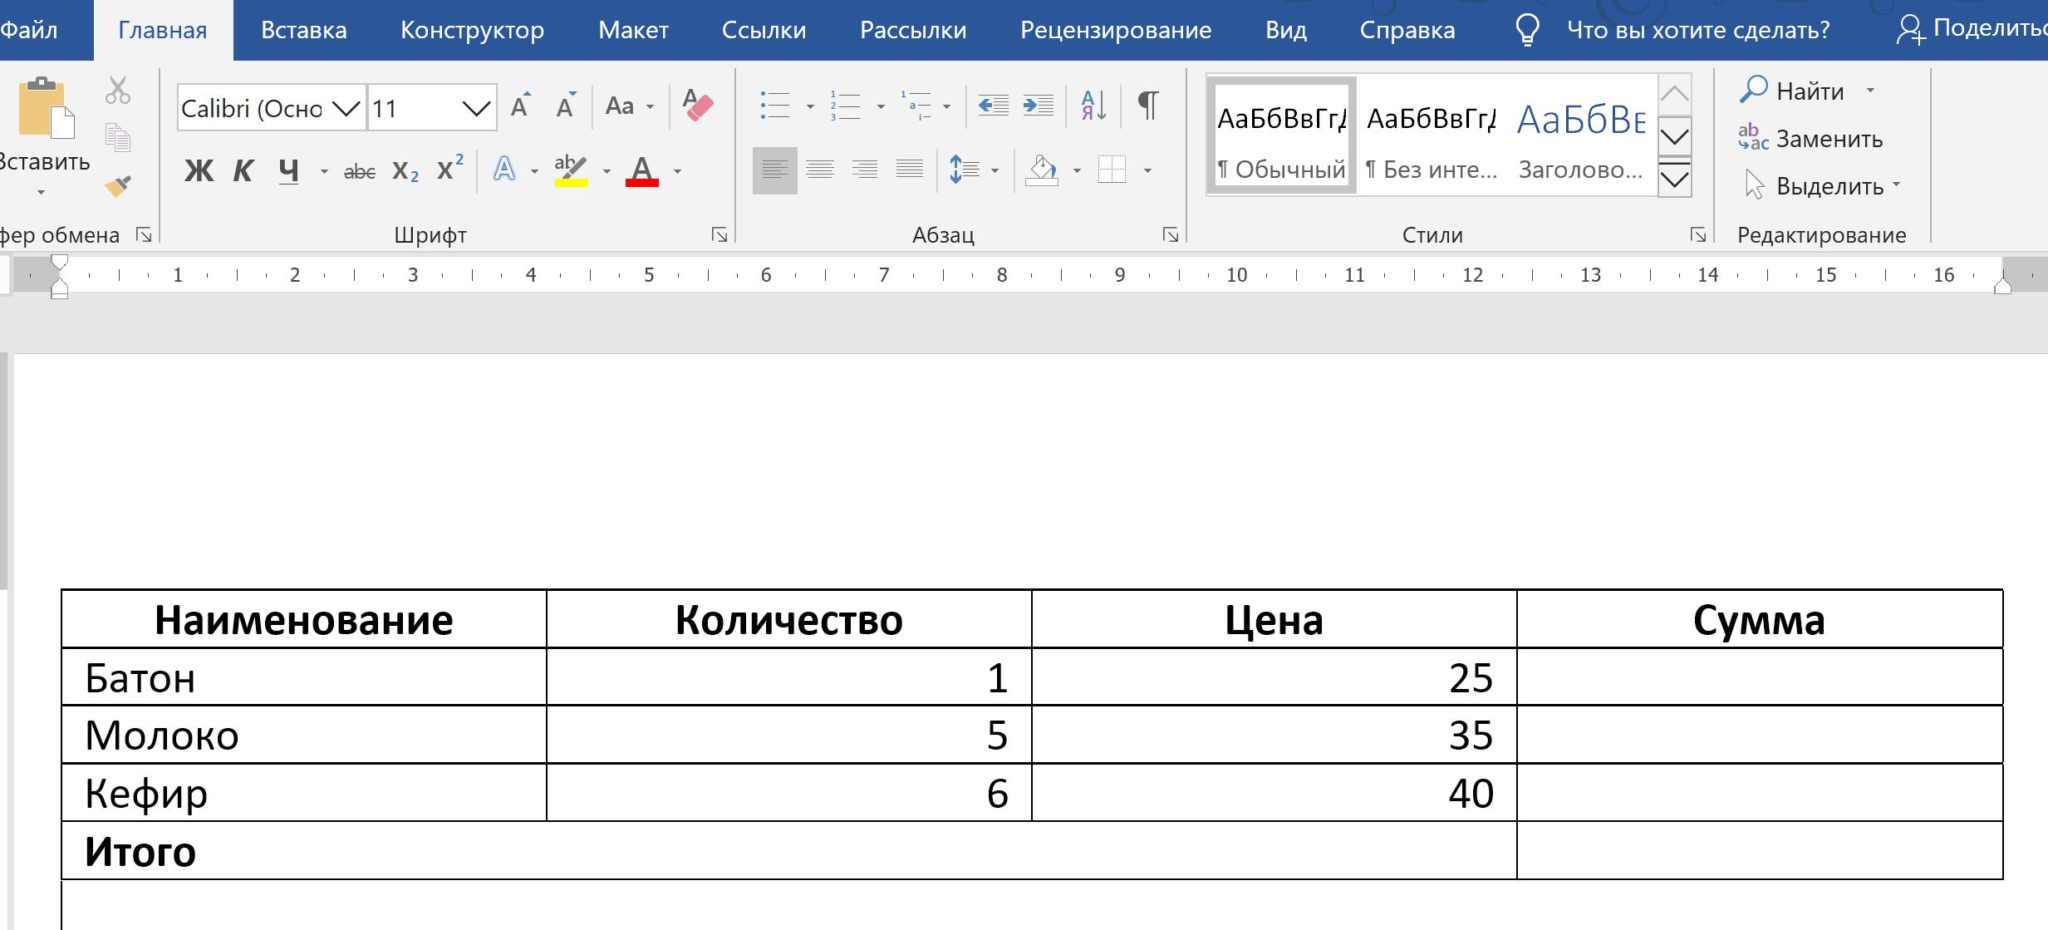The image size is (2048, 930).
Task: Apply the Обычный style
Action: [x=1282, y=135]
